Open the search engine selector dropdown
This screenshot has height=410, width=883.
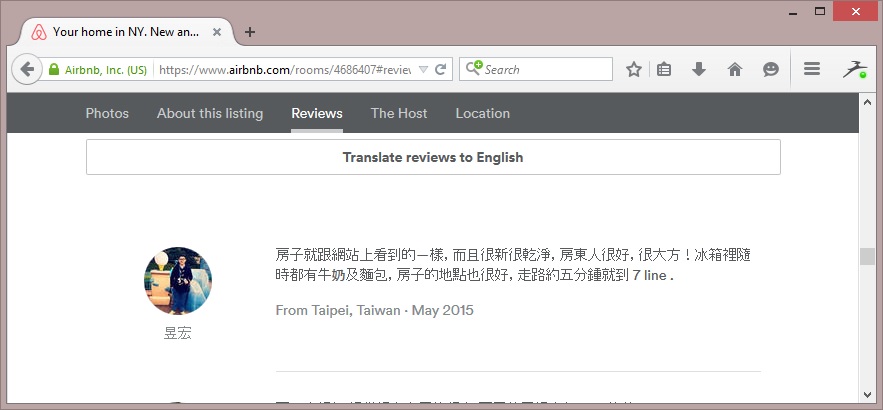(x=474, y=69)
